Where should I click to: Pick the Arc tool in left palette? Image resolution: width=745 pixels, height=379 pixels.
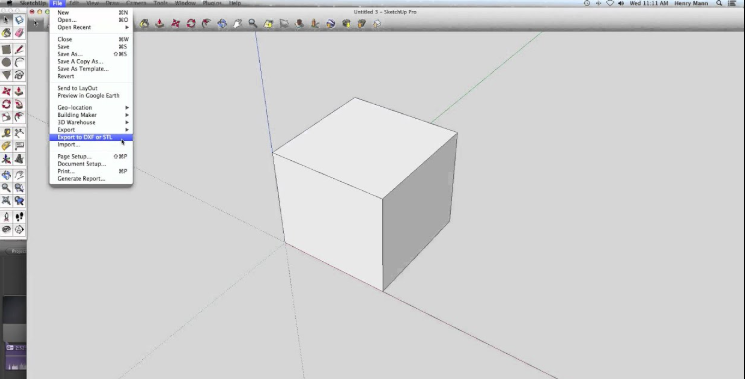point(19,62)
